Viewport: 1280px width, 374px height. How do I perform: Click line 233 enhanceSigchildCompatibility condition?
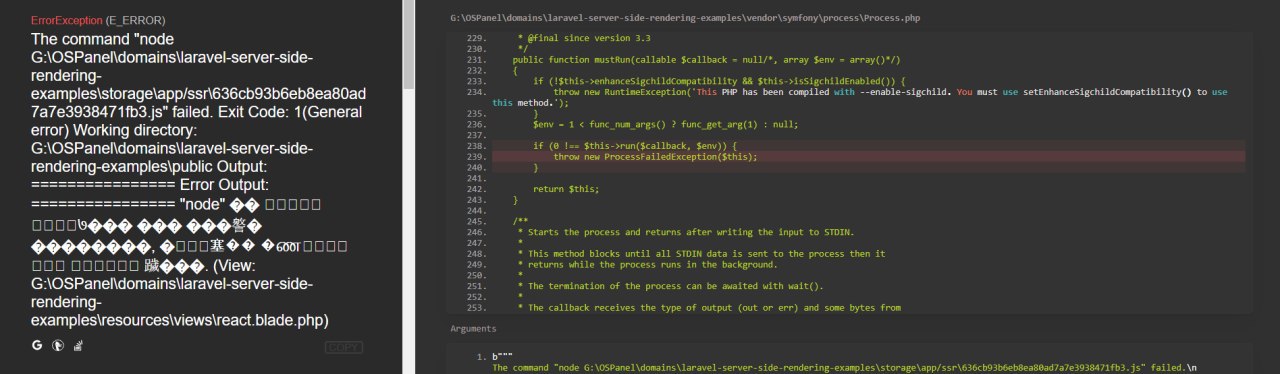coord(718,81)
